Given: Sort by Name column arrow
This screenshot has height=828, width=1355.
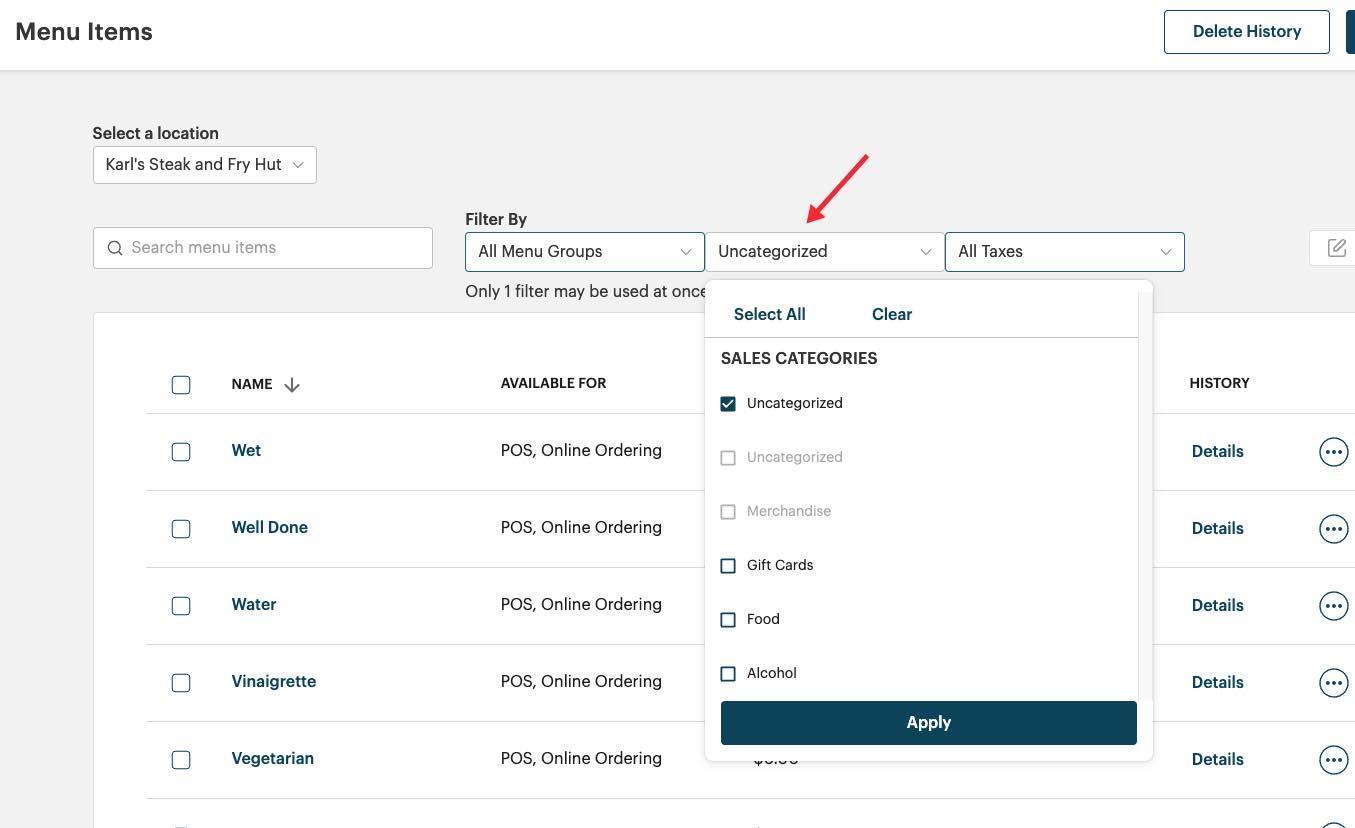Looking at the screenshot, I should (x=292, y=385).
